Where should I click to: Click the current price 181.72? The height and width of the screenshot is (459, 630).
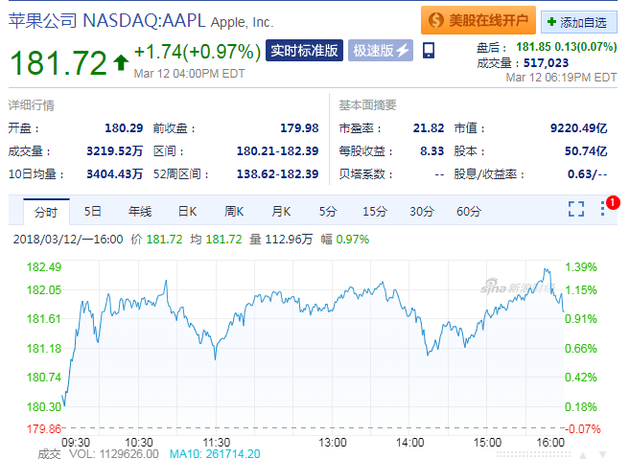[x=59, y=63]
